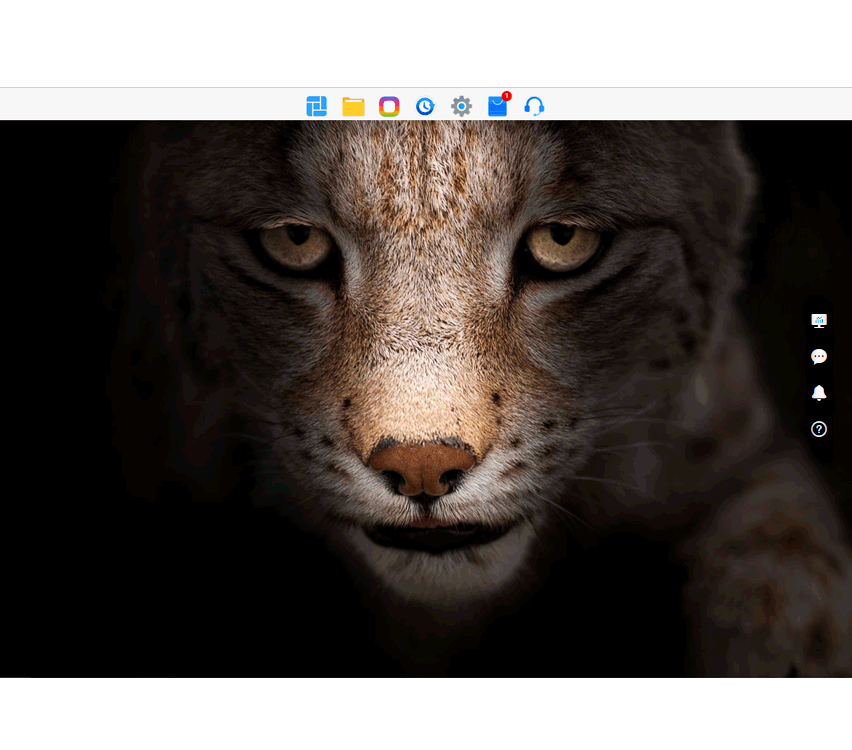Viewport: 852px width, 750px height.
Task: Open the blue grid app launcher icon
Action: tap(316, 106)
